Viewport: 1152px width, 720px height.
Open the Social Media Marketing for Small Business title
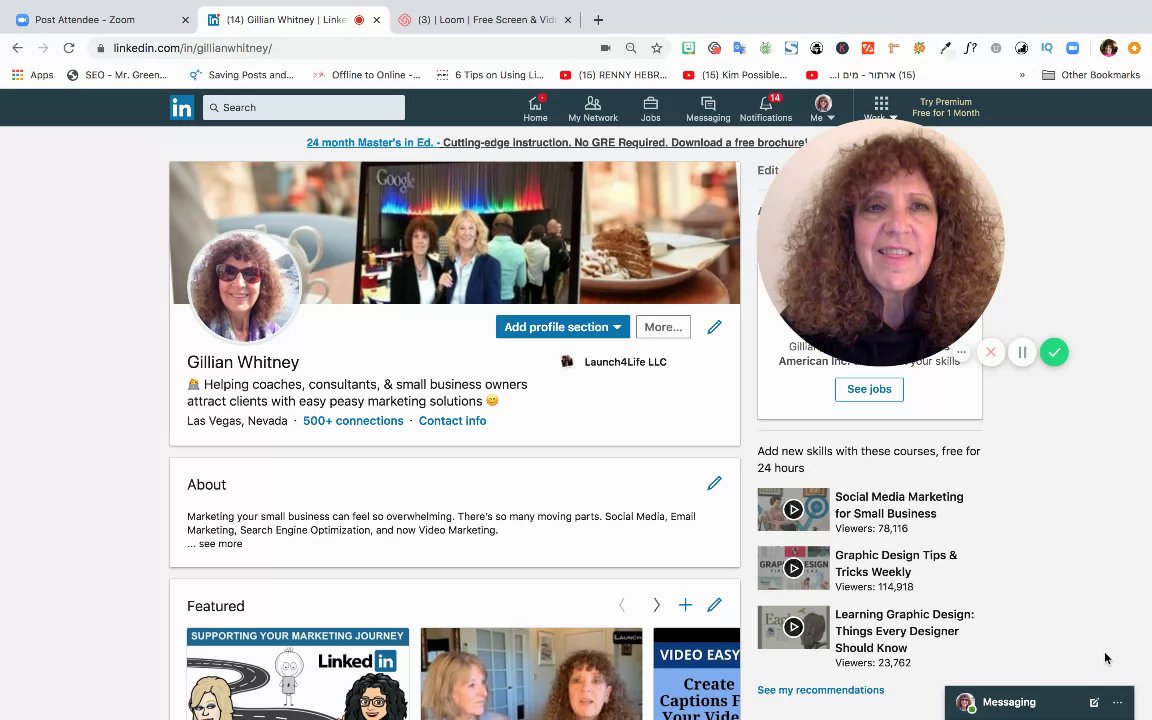click(899, 505)
